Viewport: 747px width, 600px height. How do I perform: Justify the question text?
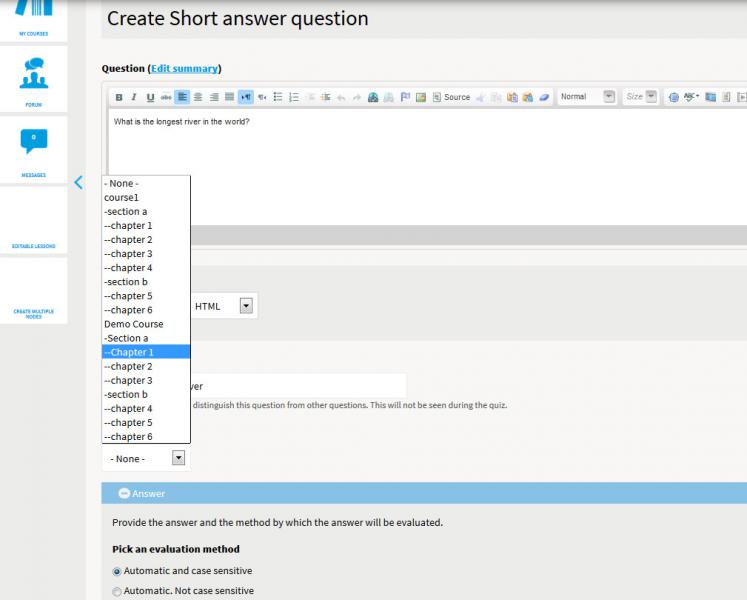tap(230, 97)
